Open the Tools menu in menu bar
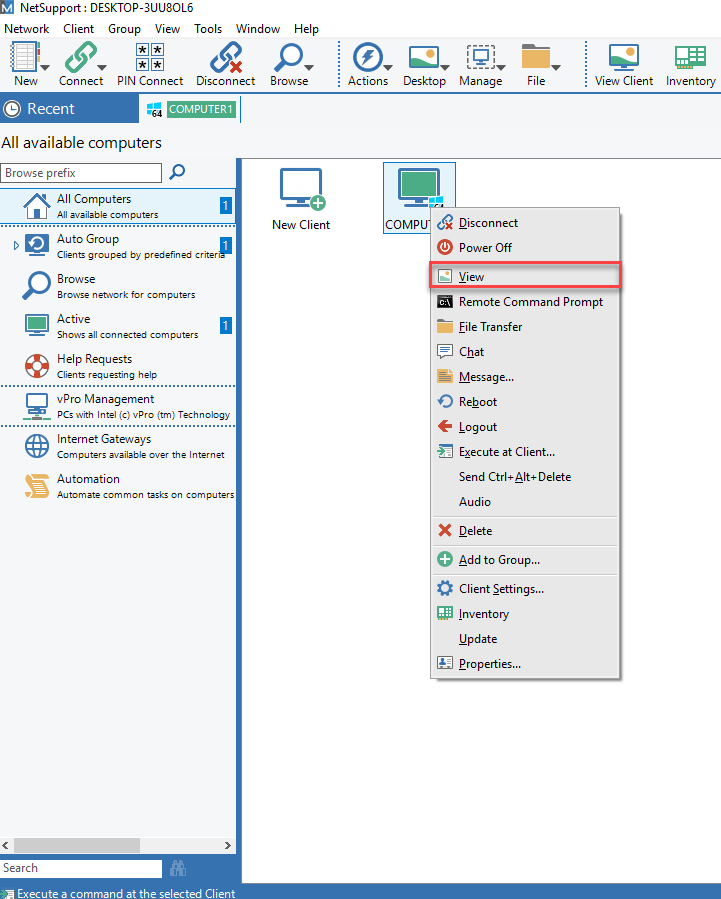 point(208,29)
